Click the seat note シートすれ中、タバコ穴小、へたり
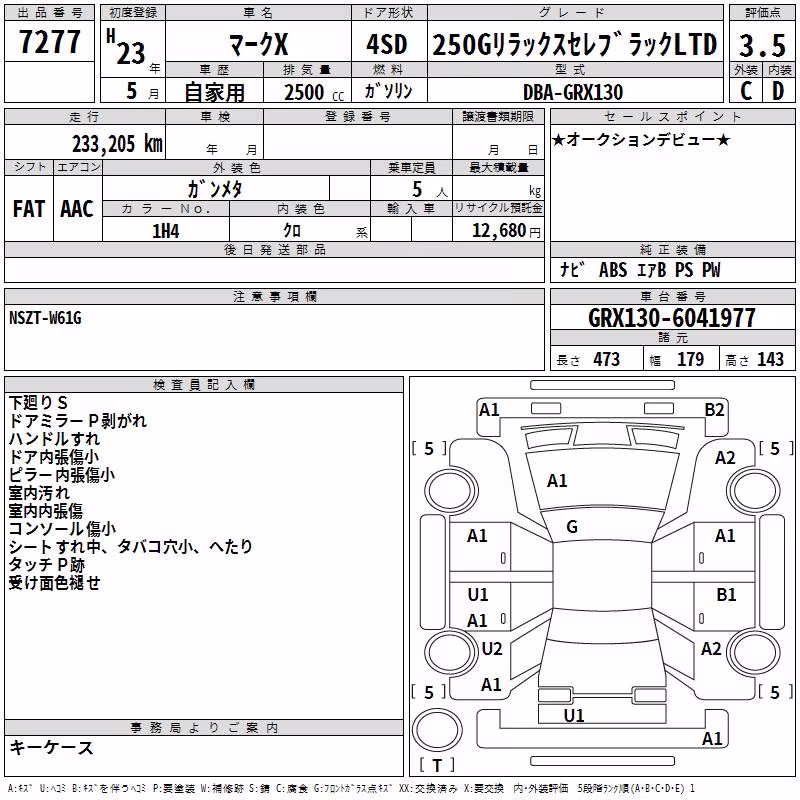800x800 pixels. pos(131,546)
